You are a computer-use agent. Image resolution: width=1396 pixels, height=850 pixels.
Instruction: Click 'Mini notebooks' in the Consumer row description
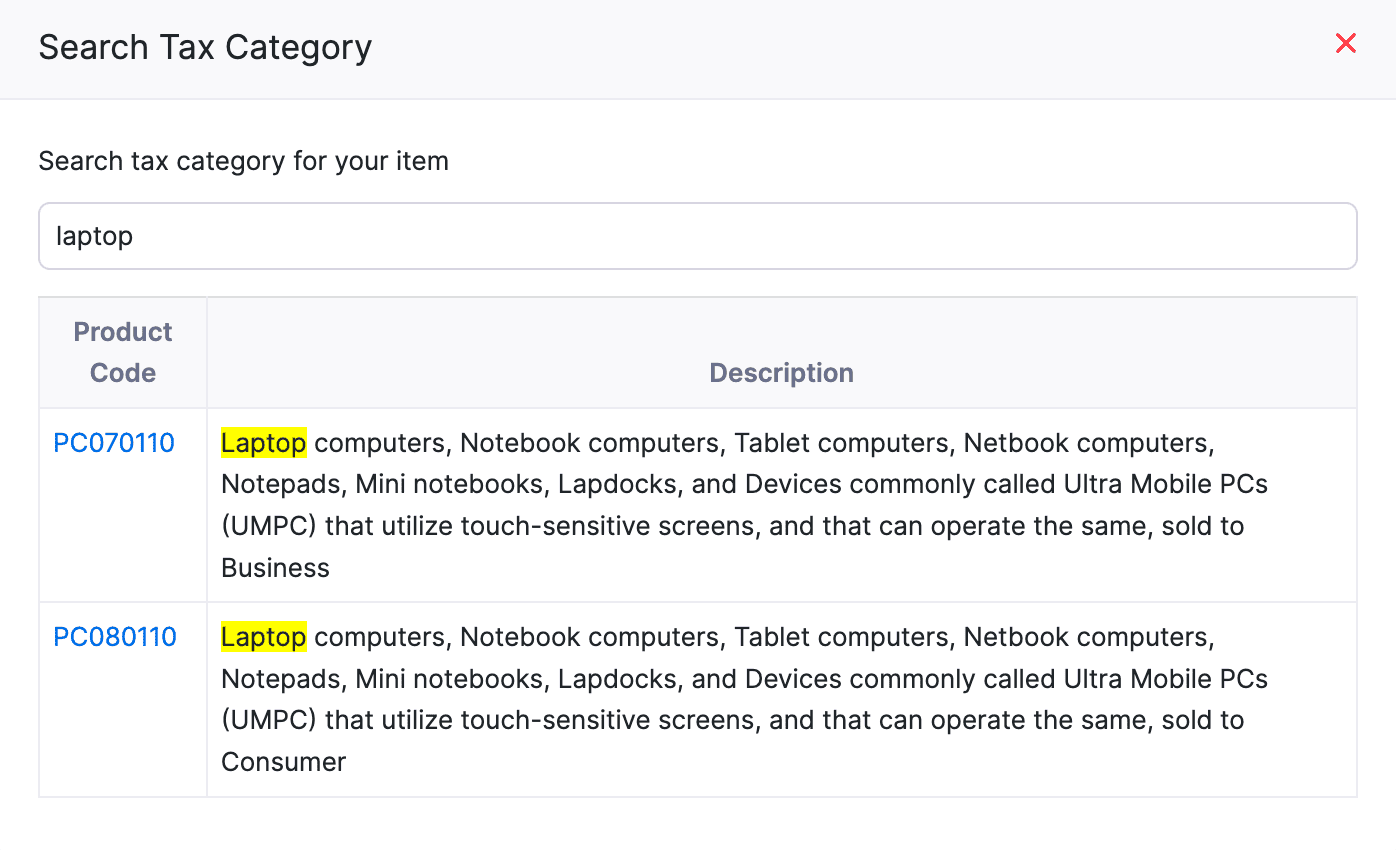click(450, 679)
